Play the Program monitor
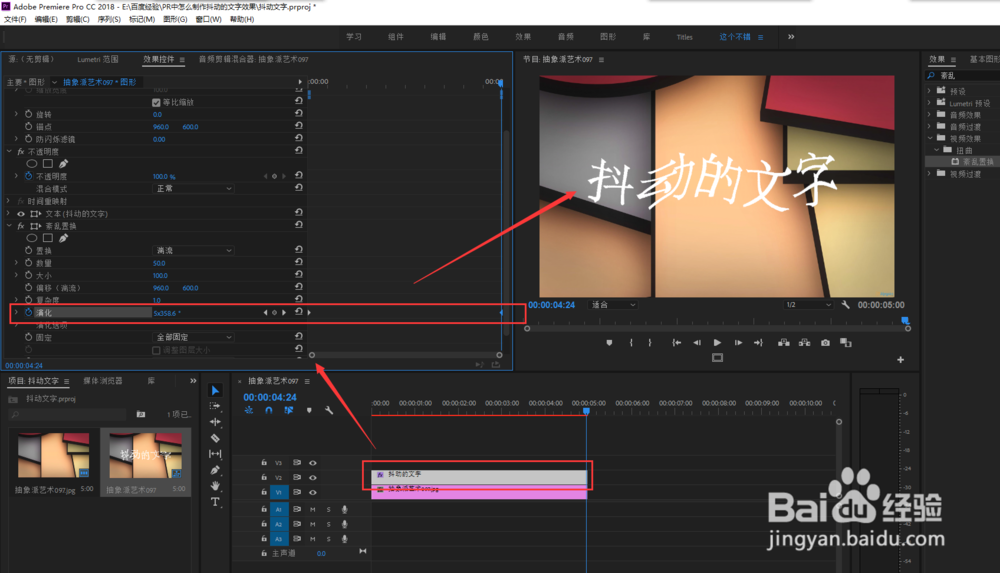The width and height of the screenshot is (1000, 573). [x=717, y=343]
